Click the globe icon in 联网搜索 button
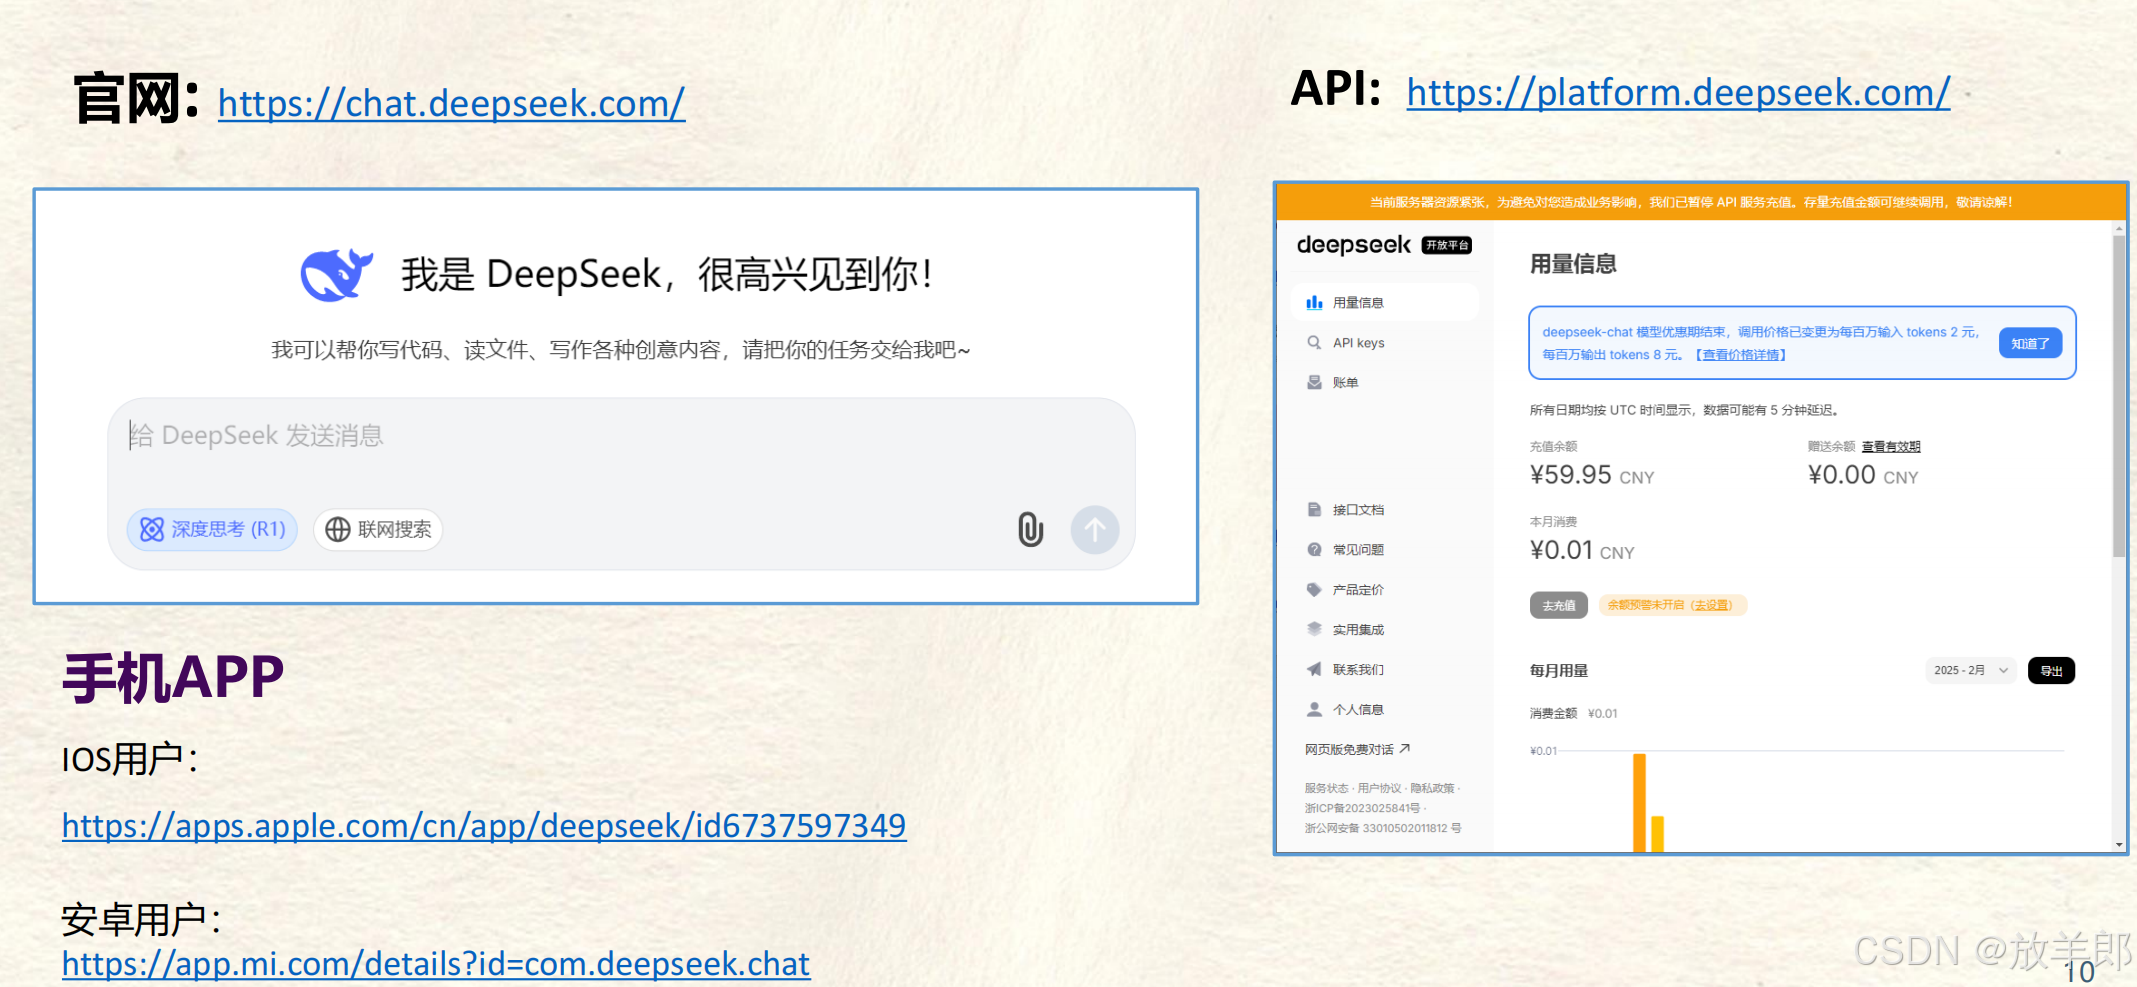 pos(338,529)
